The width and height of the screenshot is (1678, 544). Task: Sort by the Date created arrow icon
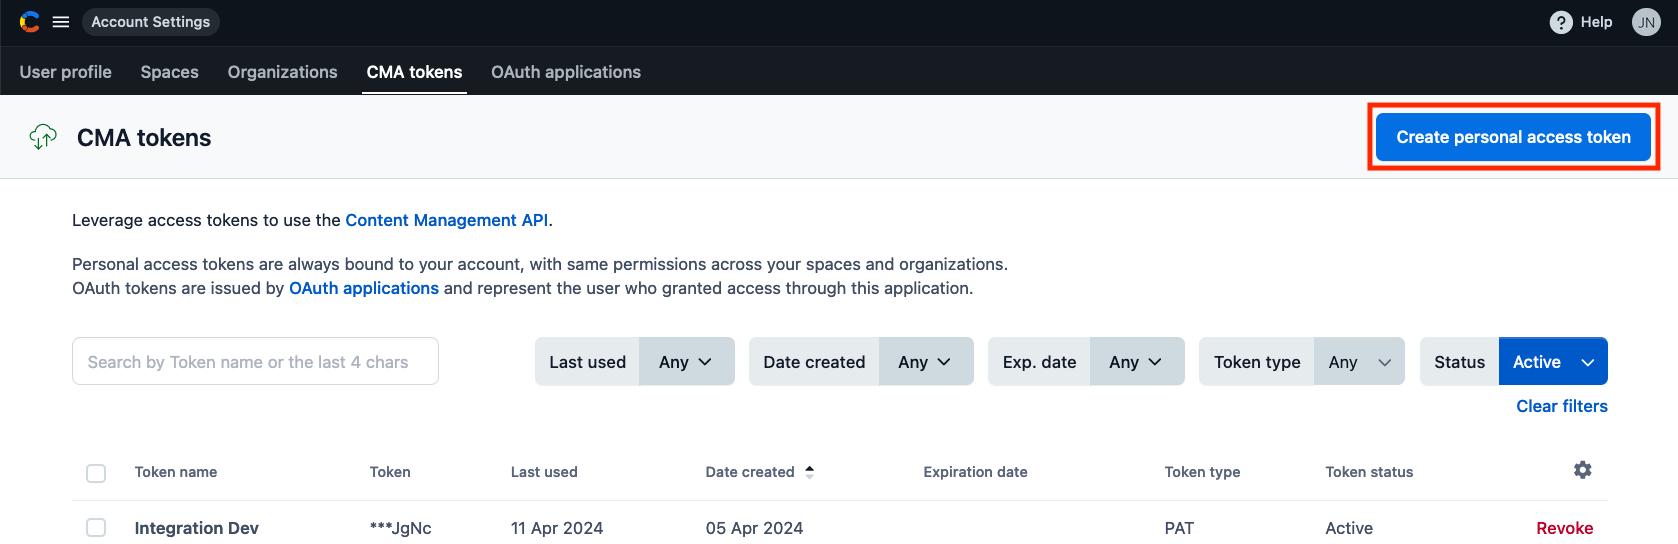click(x=809, y=471)
